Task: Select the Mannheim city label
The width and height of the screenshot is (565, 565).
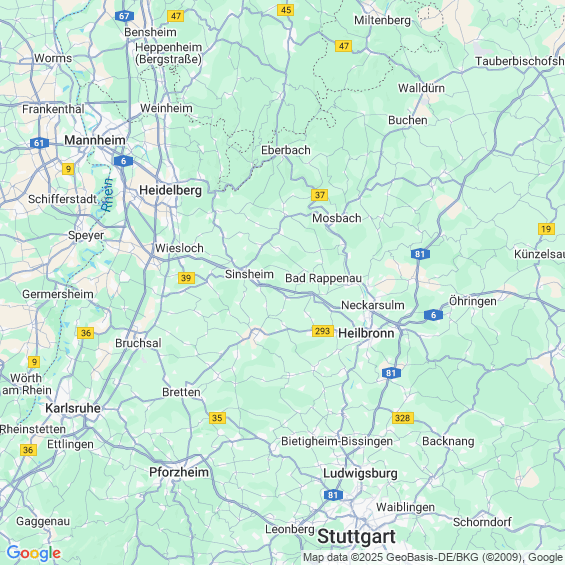Action: (x=95, y=140)
